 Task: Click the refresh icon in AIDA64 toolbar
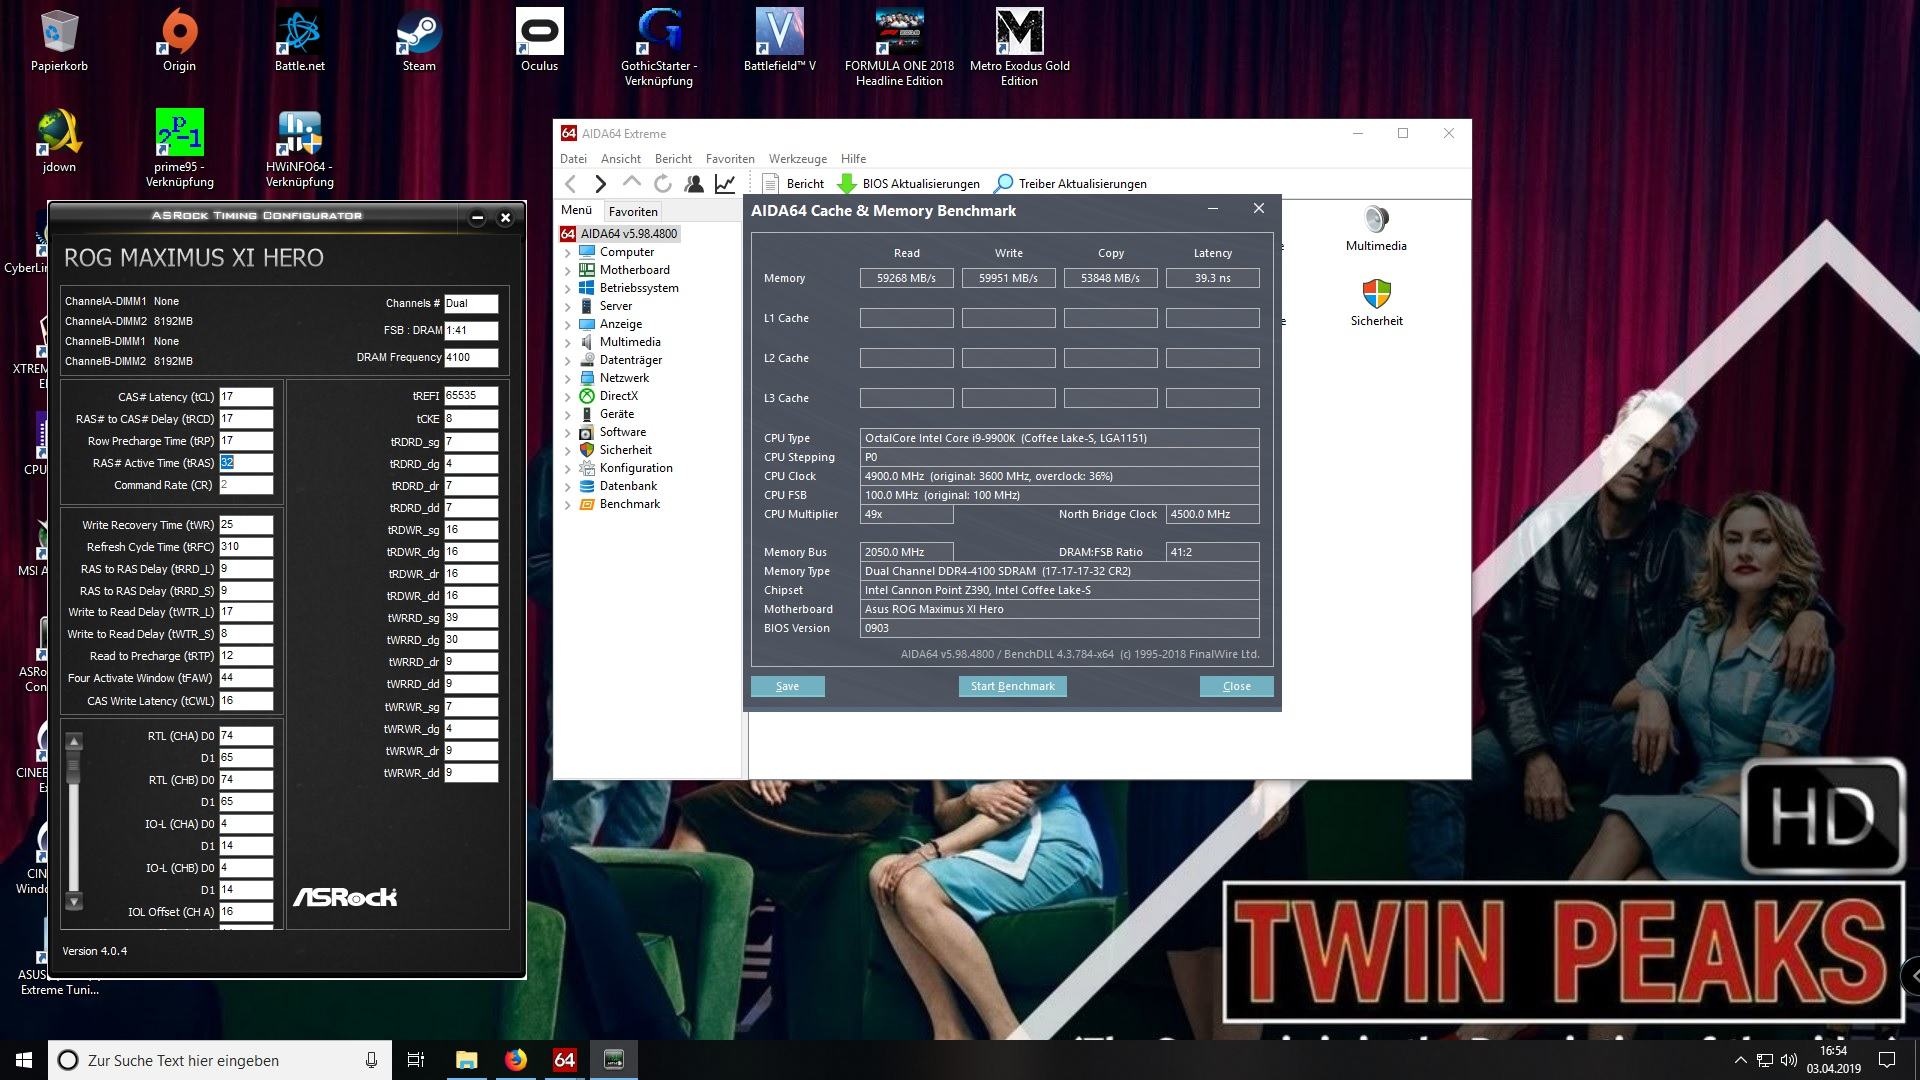click(x=662, y=183)
